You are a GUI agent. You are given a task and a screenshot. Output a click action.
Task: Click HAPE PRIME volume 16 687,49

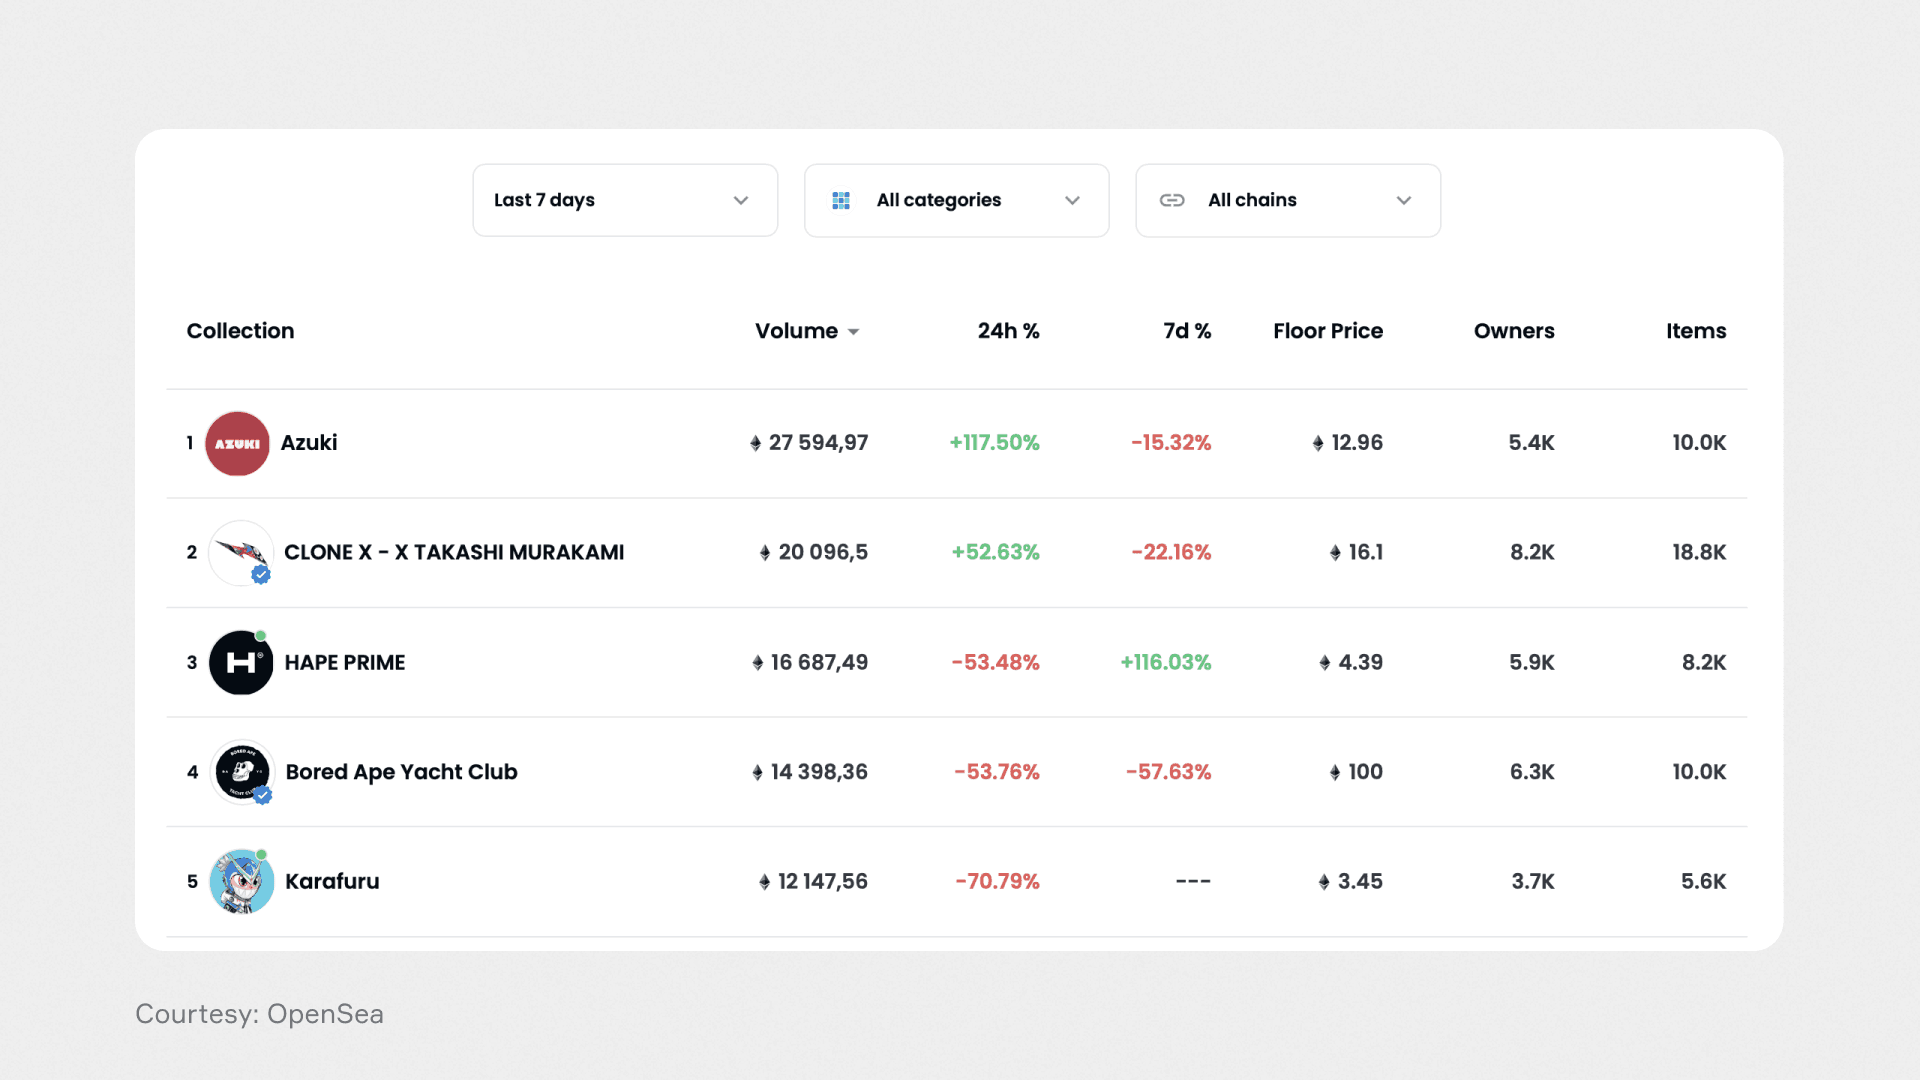tap(819, 662)
